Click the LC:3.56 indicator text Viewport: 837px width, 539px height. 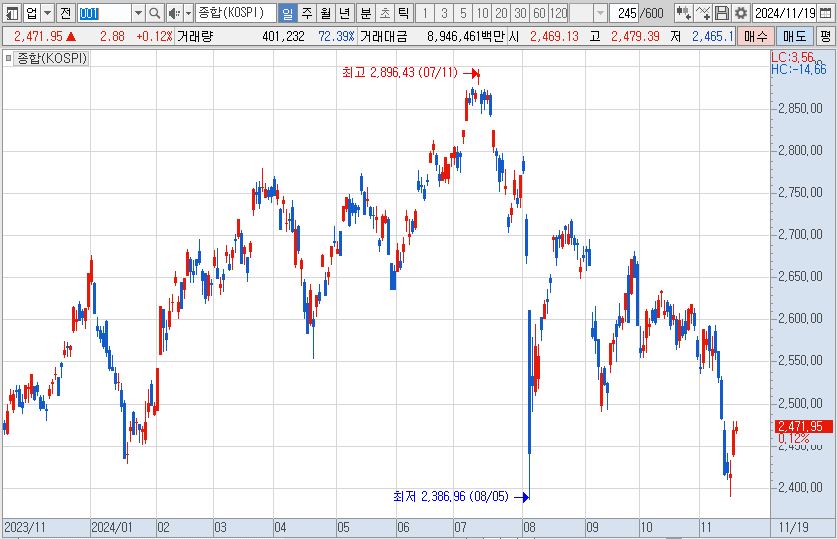pyautogui.click(x=793, y=57)
